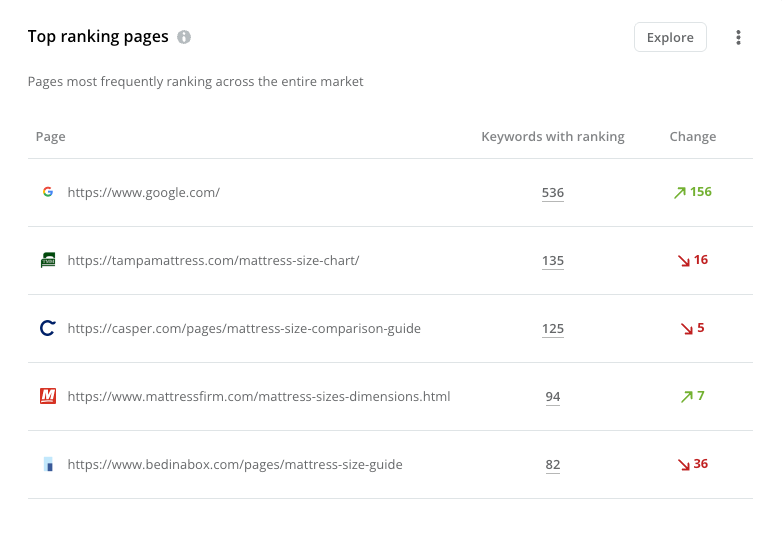Click the green up arrow beside 7

(687, 396)
